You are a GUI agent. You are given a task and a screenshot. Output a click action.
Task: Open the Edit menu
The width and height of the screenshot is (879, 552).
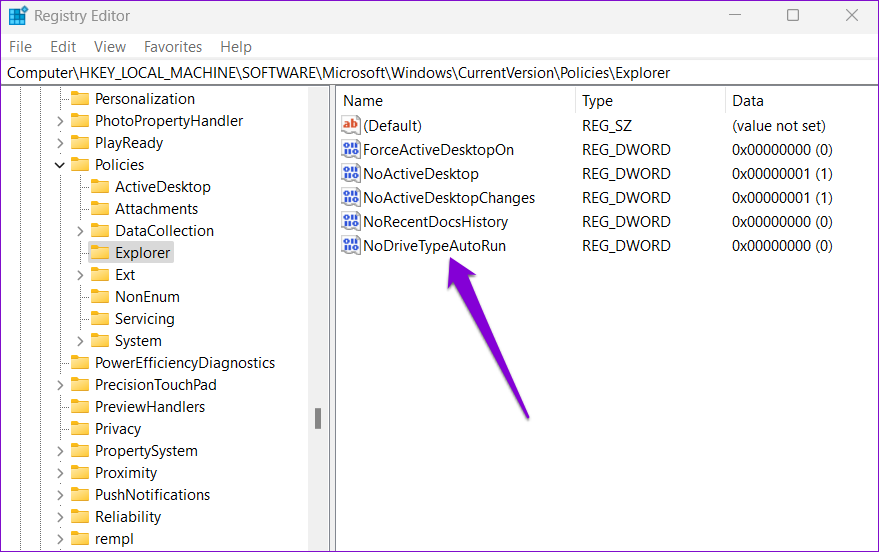(x=63, y=47)
